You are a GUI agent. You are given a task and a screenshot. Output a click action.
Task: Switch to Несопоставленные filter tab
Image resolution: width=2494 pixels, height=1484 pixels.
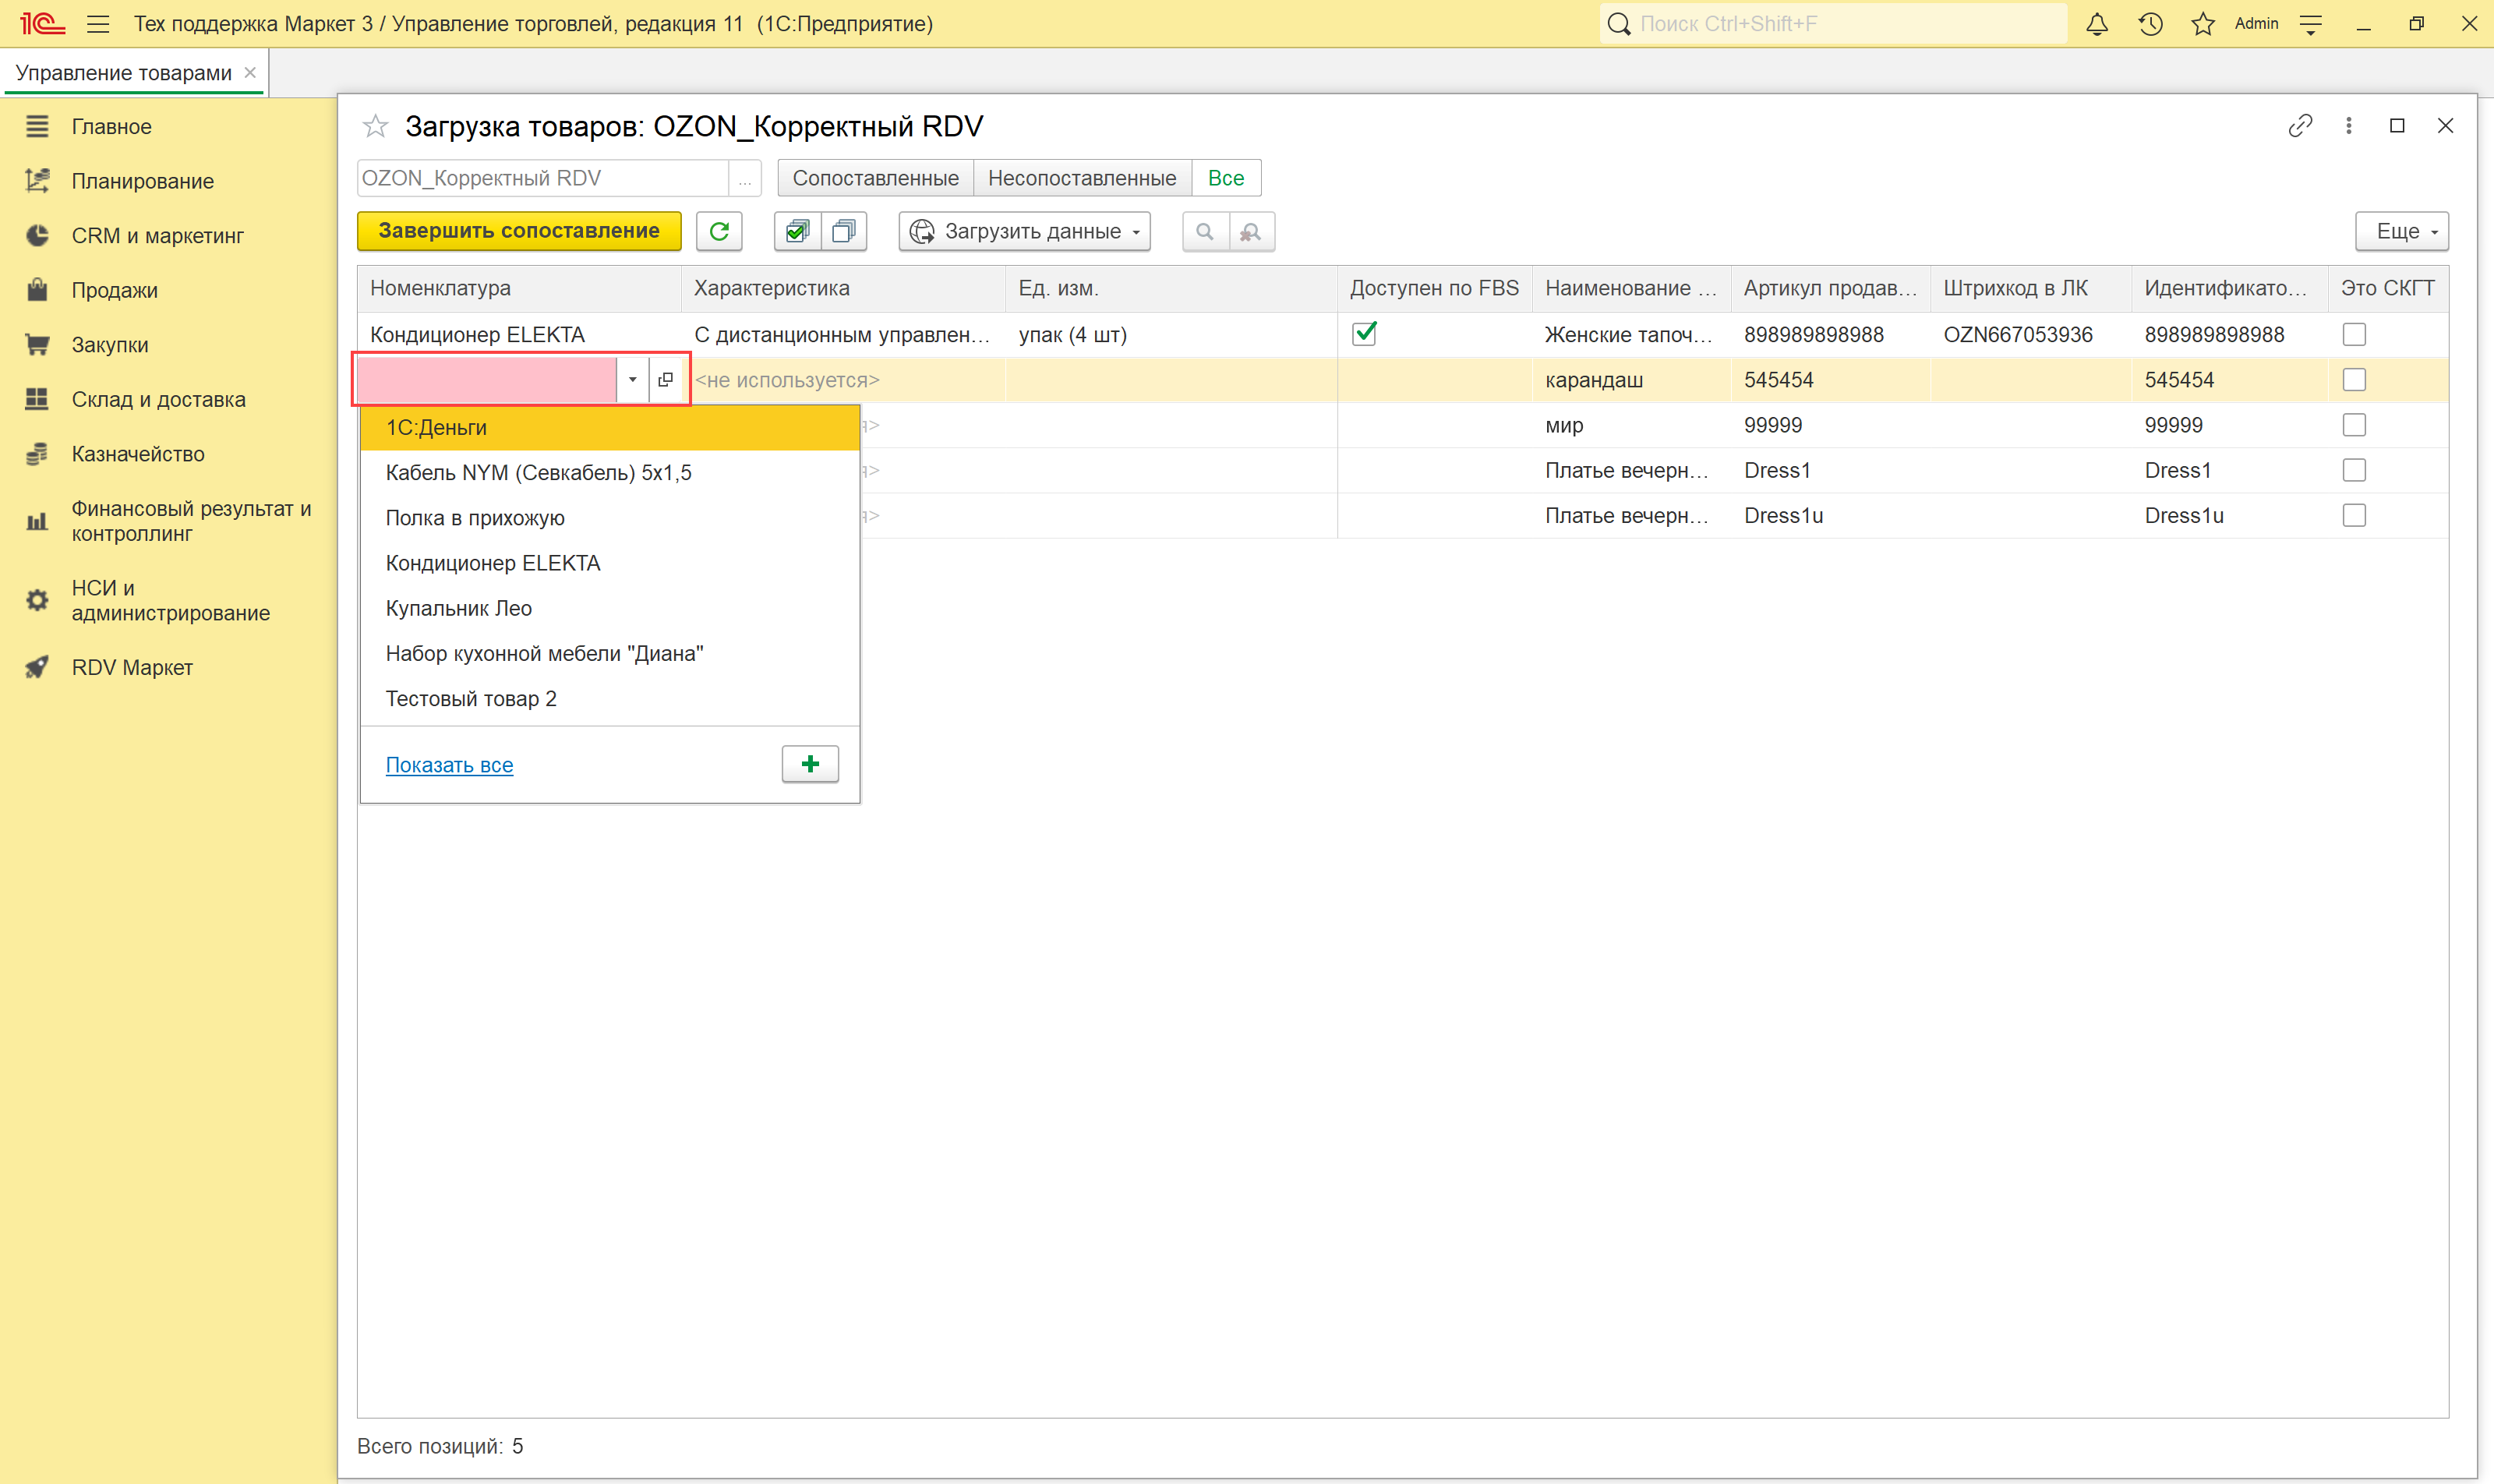point(1081,178)
